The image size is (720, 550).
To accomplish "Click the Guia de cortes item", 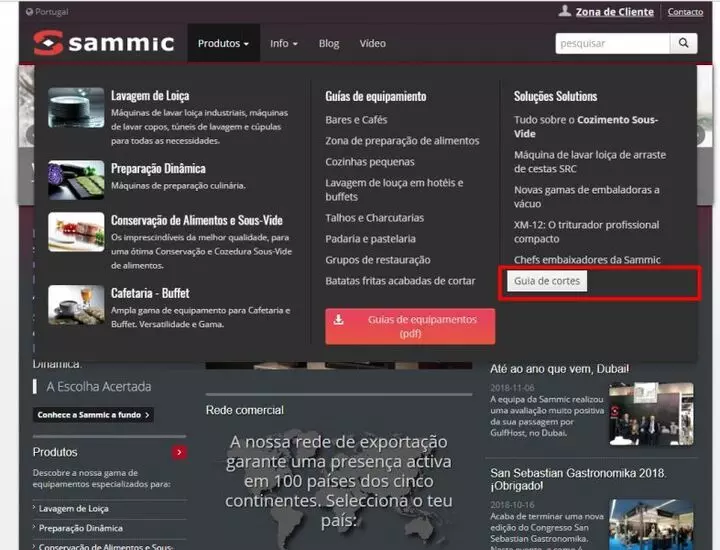I will click(x=547, y=281).
